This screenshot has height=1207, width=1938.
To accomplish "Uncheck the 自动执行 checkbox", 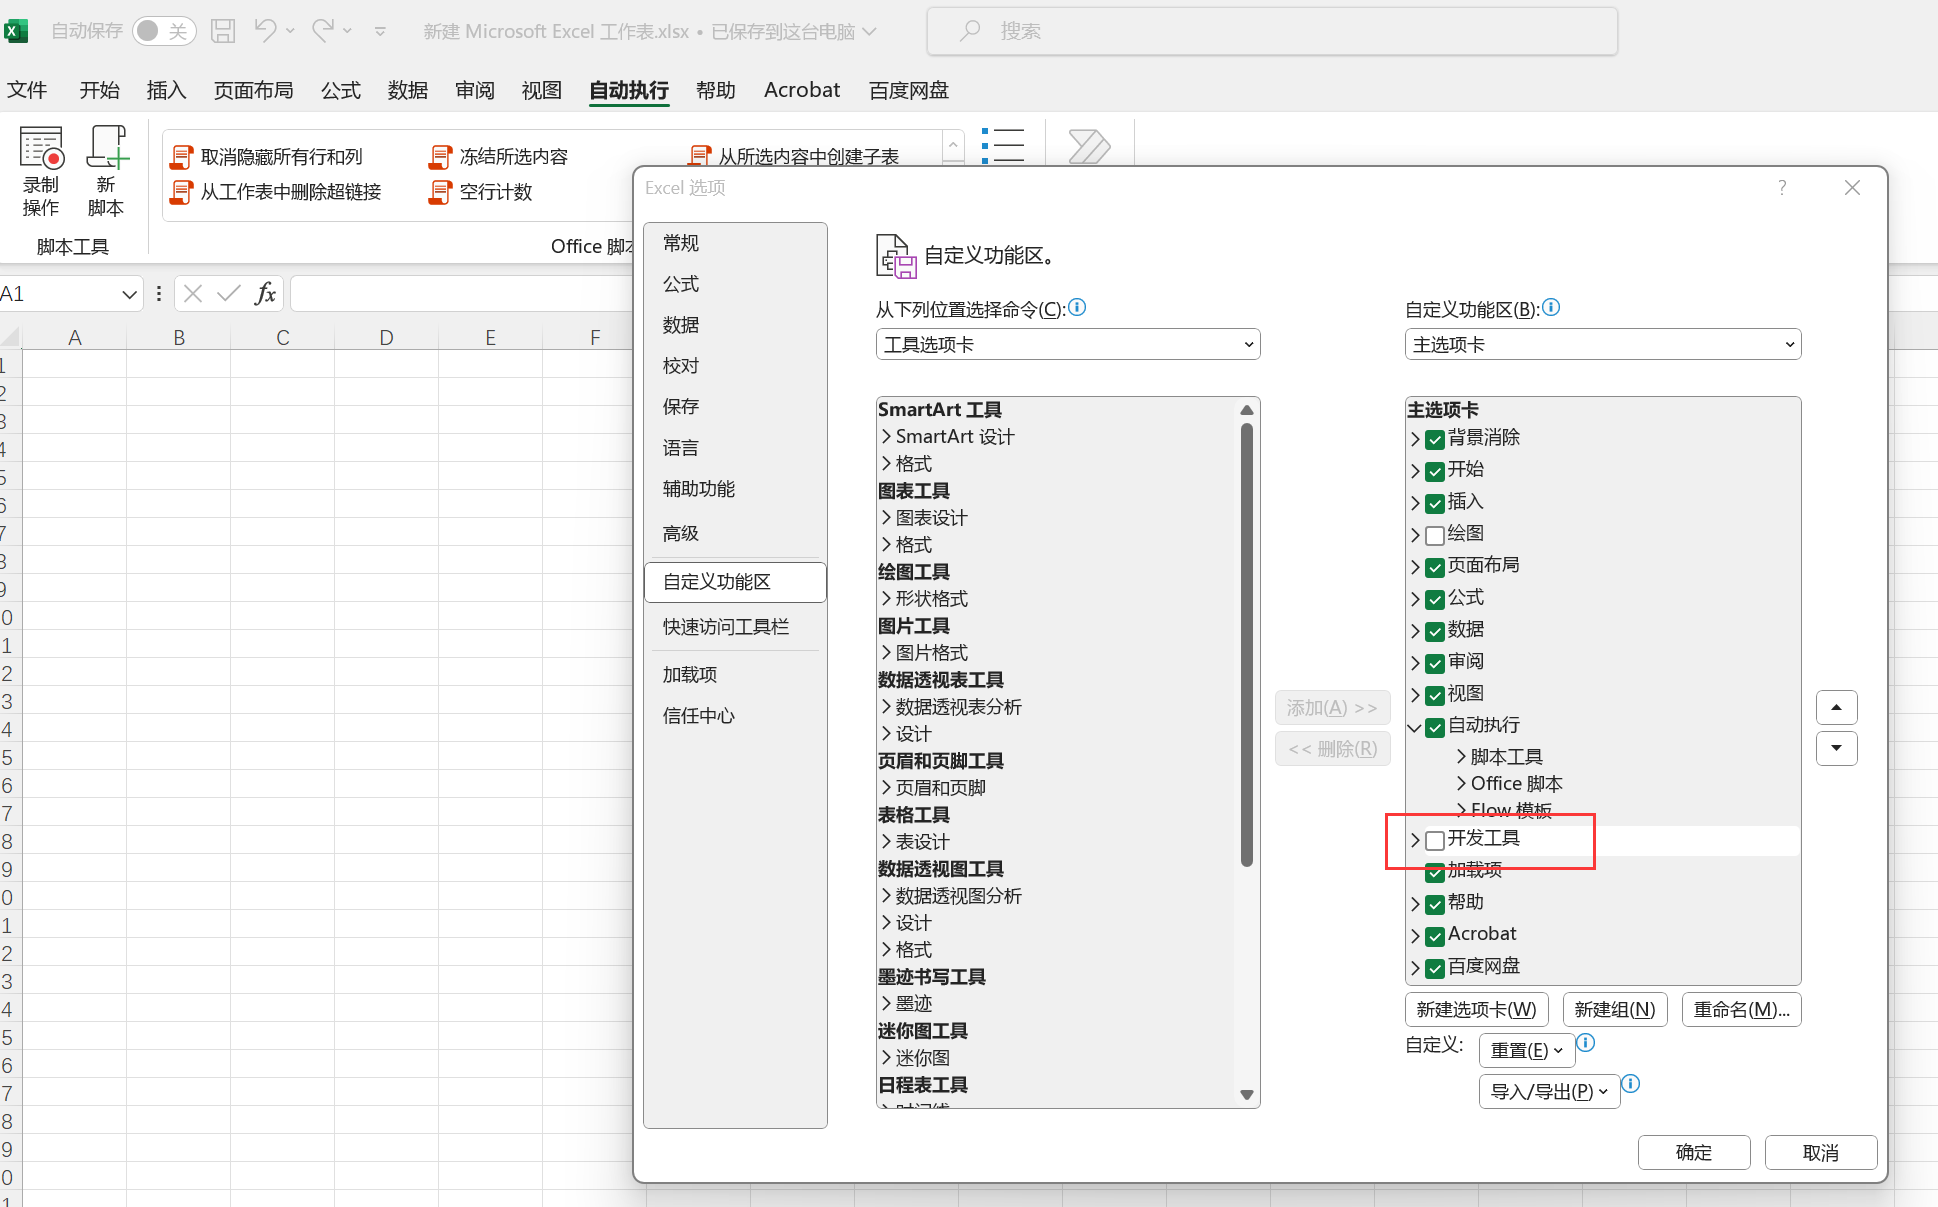I will pos(1435,728).
